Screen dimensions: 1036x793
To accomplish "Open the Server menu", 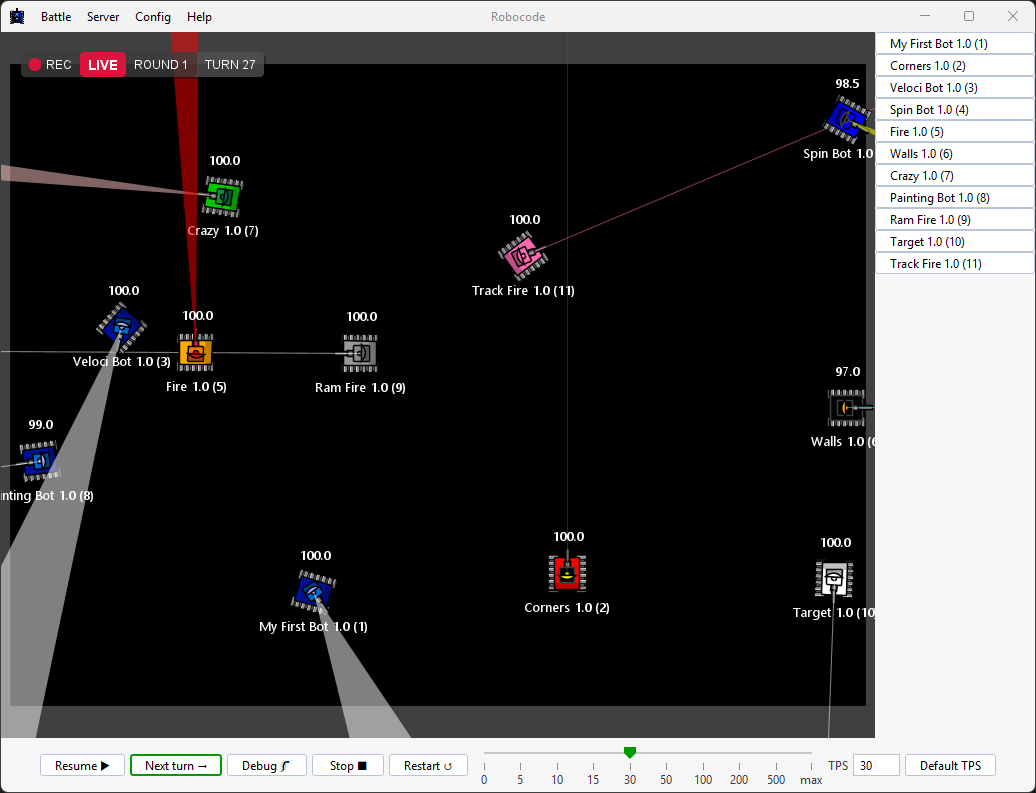I will coord(103,17).
